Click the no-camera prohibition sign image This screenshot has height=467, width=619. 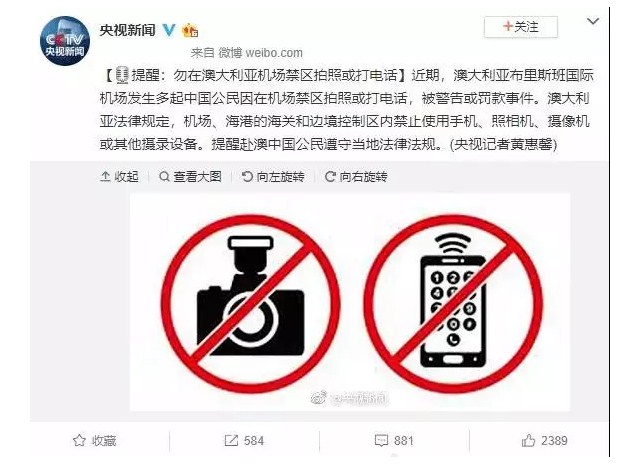[x=251, y=303]
